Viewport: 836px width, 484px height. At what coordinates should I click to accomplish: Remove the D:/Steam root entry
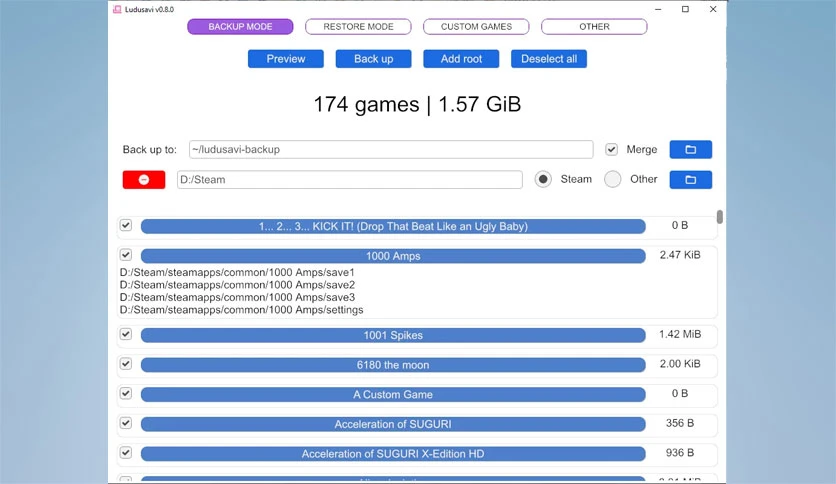(144, 180)
